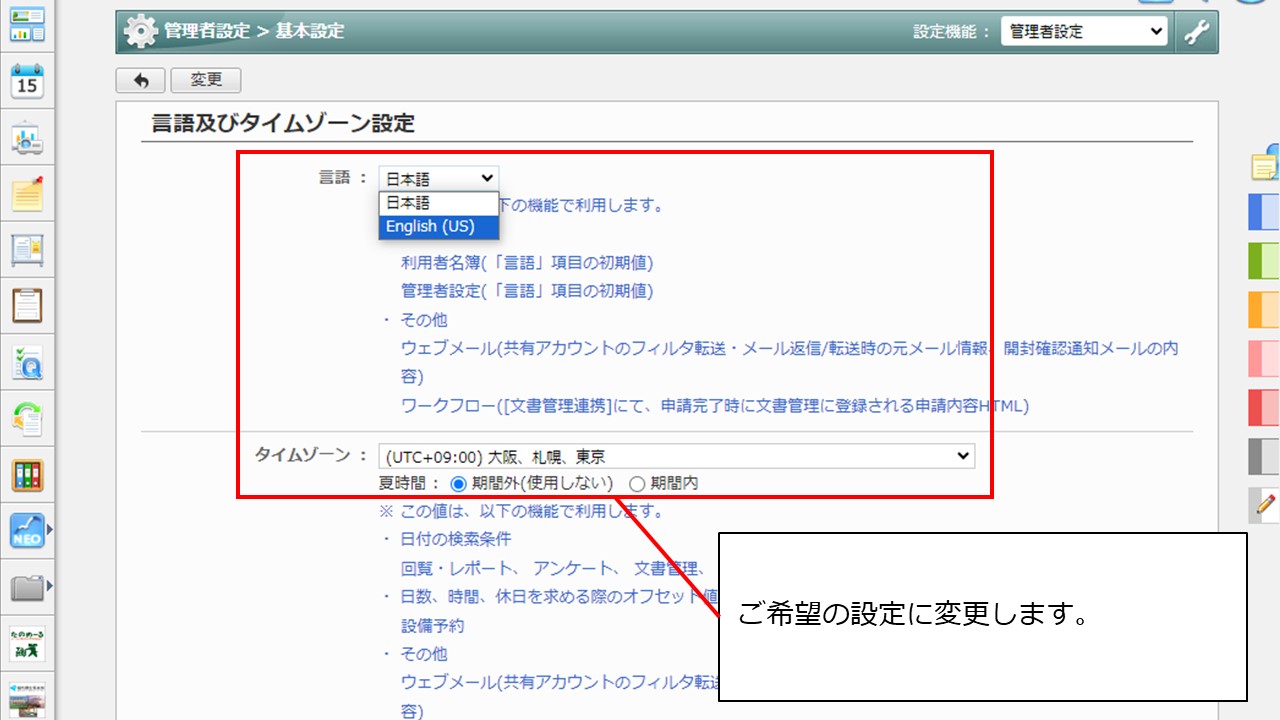Open the blue NEO chart icon

pyautogui.click(x=28, y=530)
